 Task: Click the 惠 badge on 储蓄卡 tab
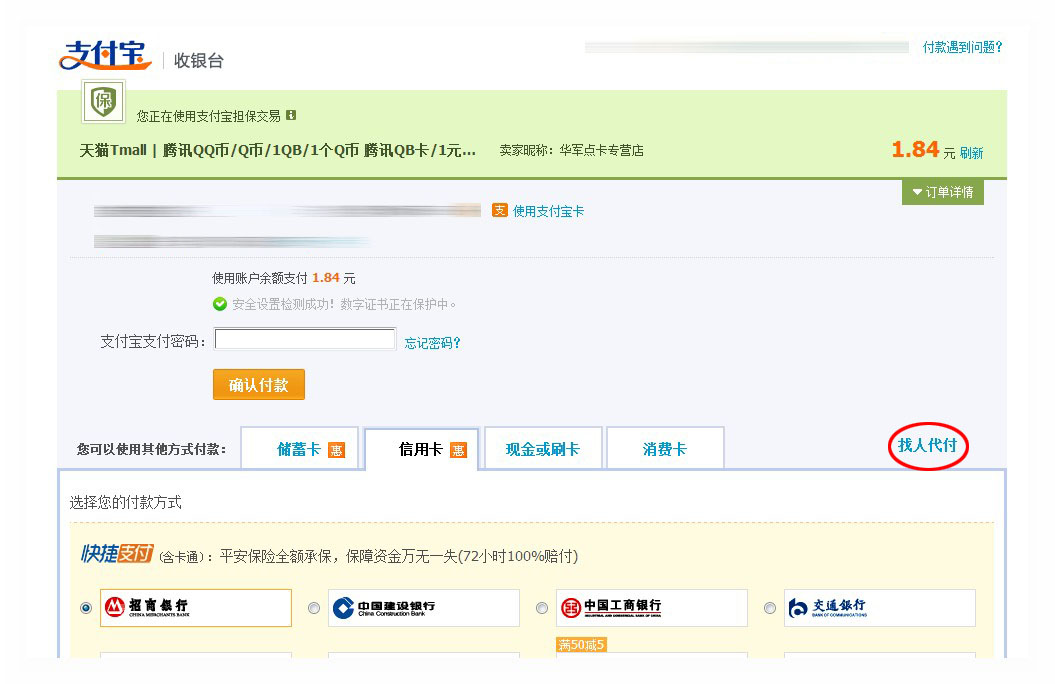[x=336, y=450]
